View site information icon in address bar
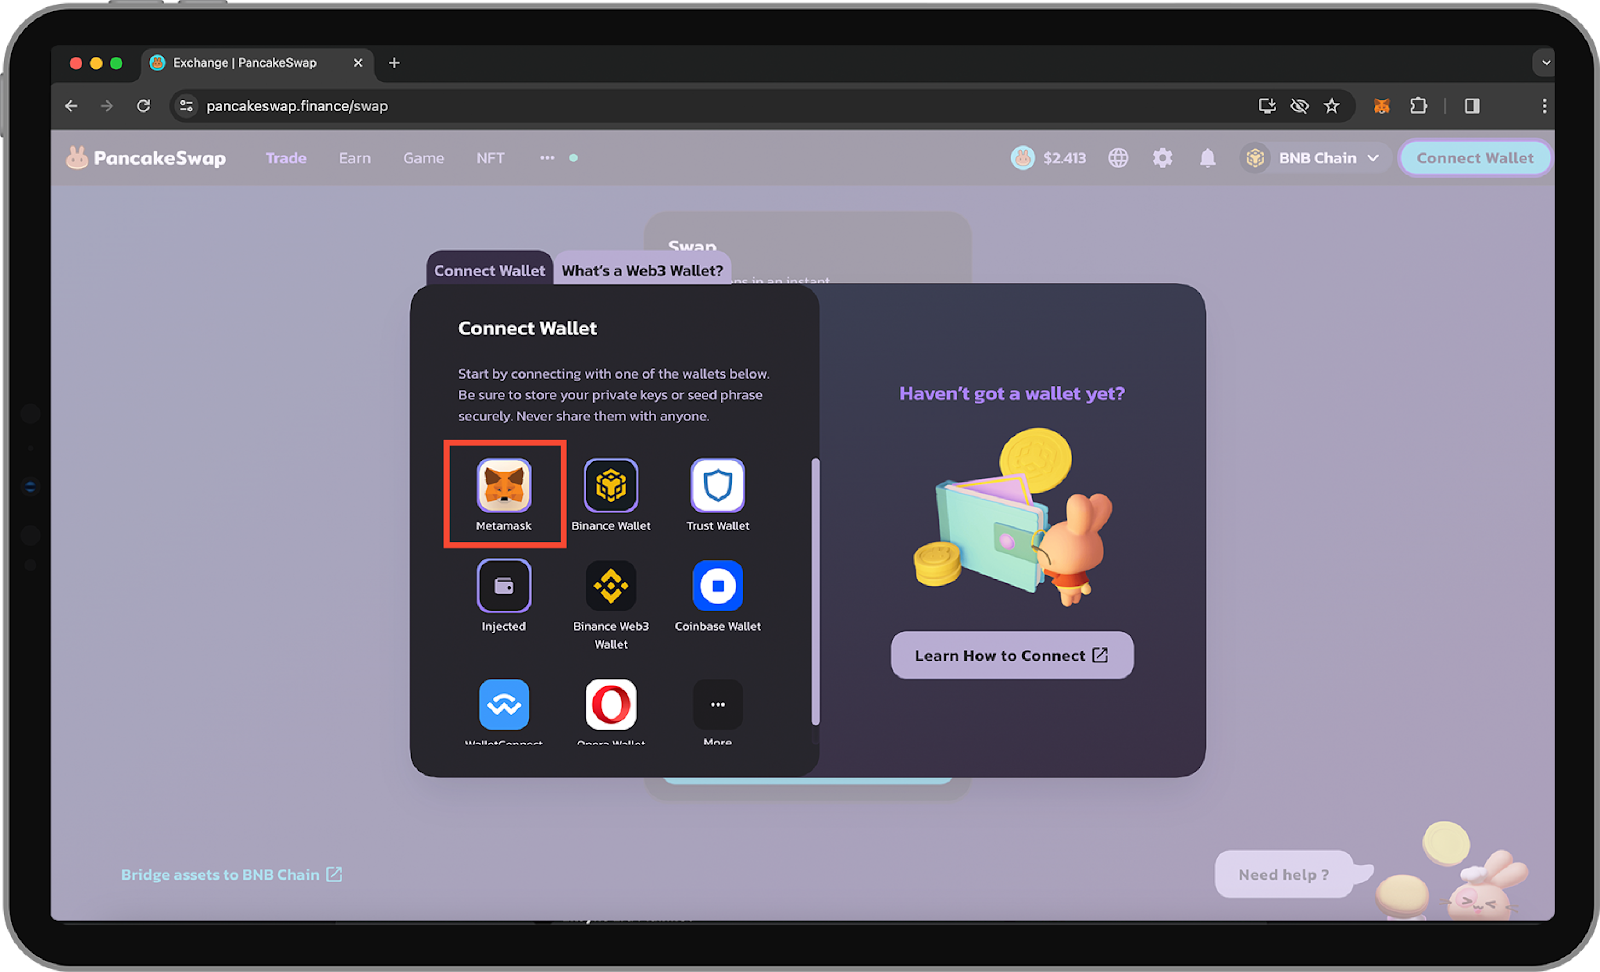 [186, 106]
